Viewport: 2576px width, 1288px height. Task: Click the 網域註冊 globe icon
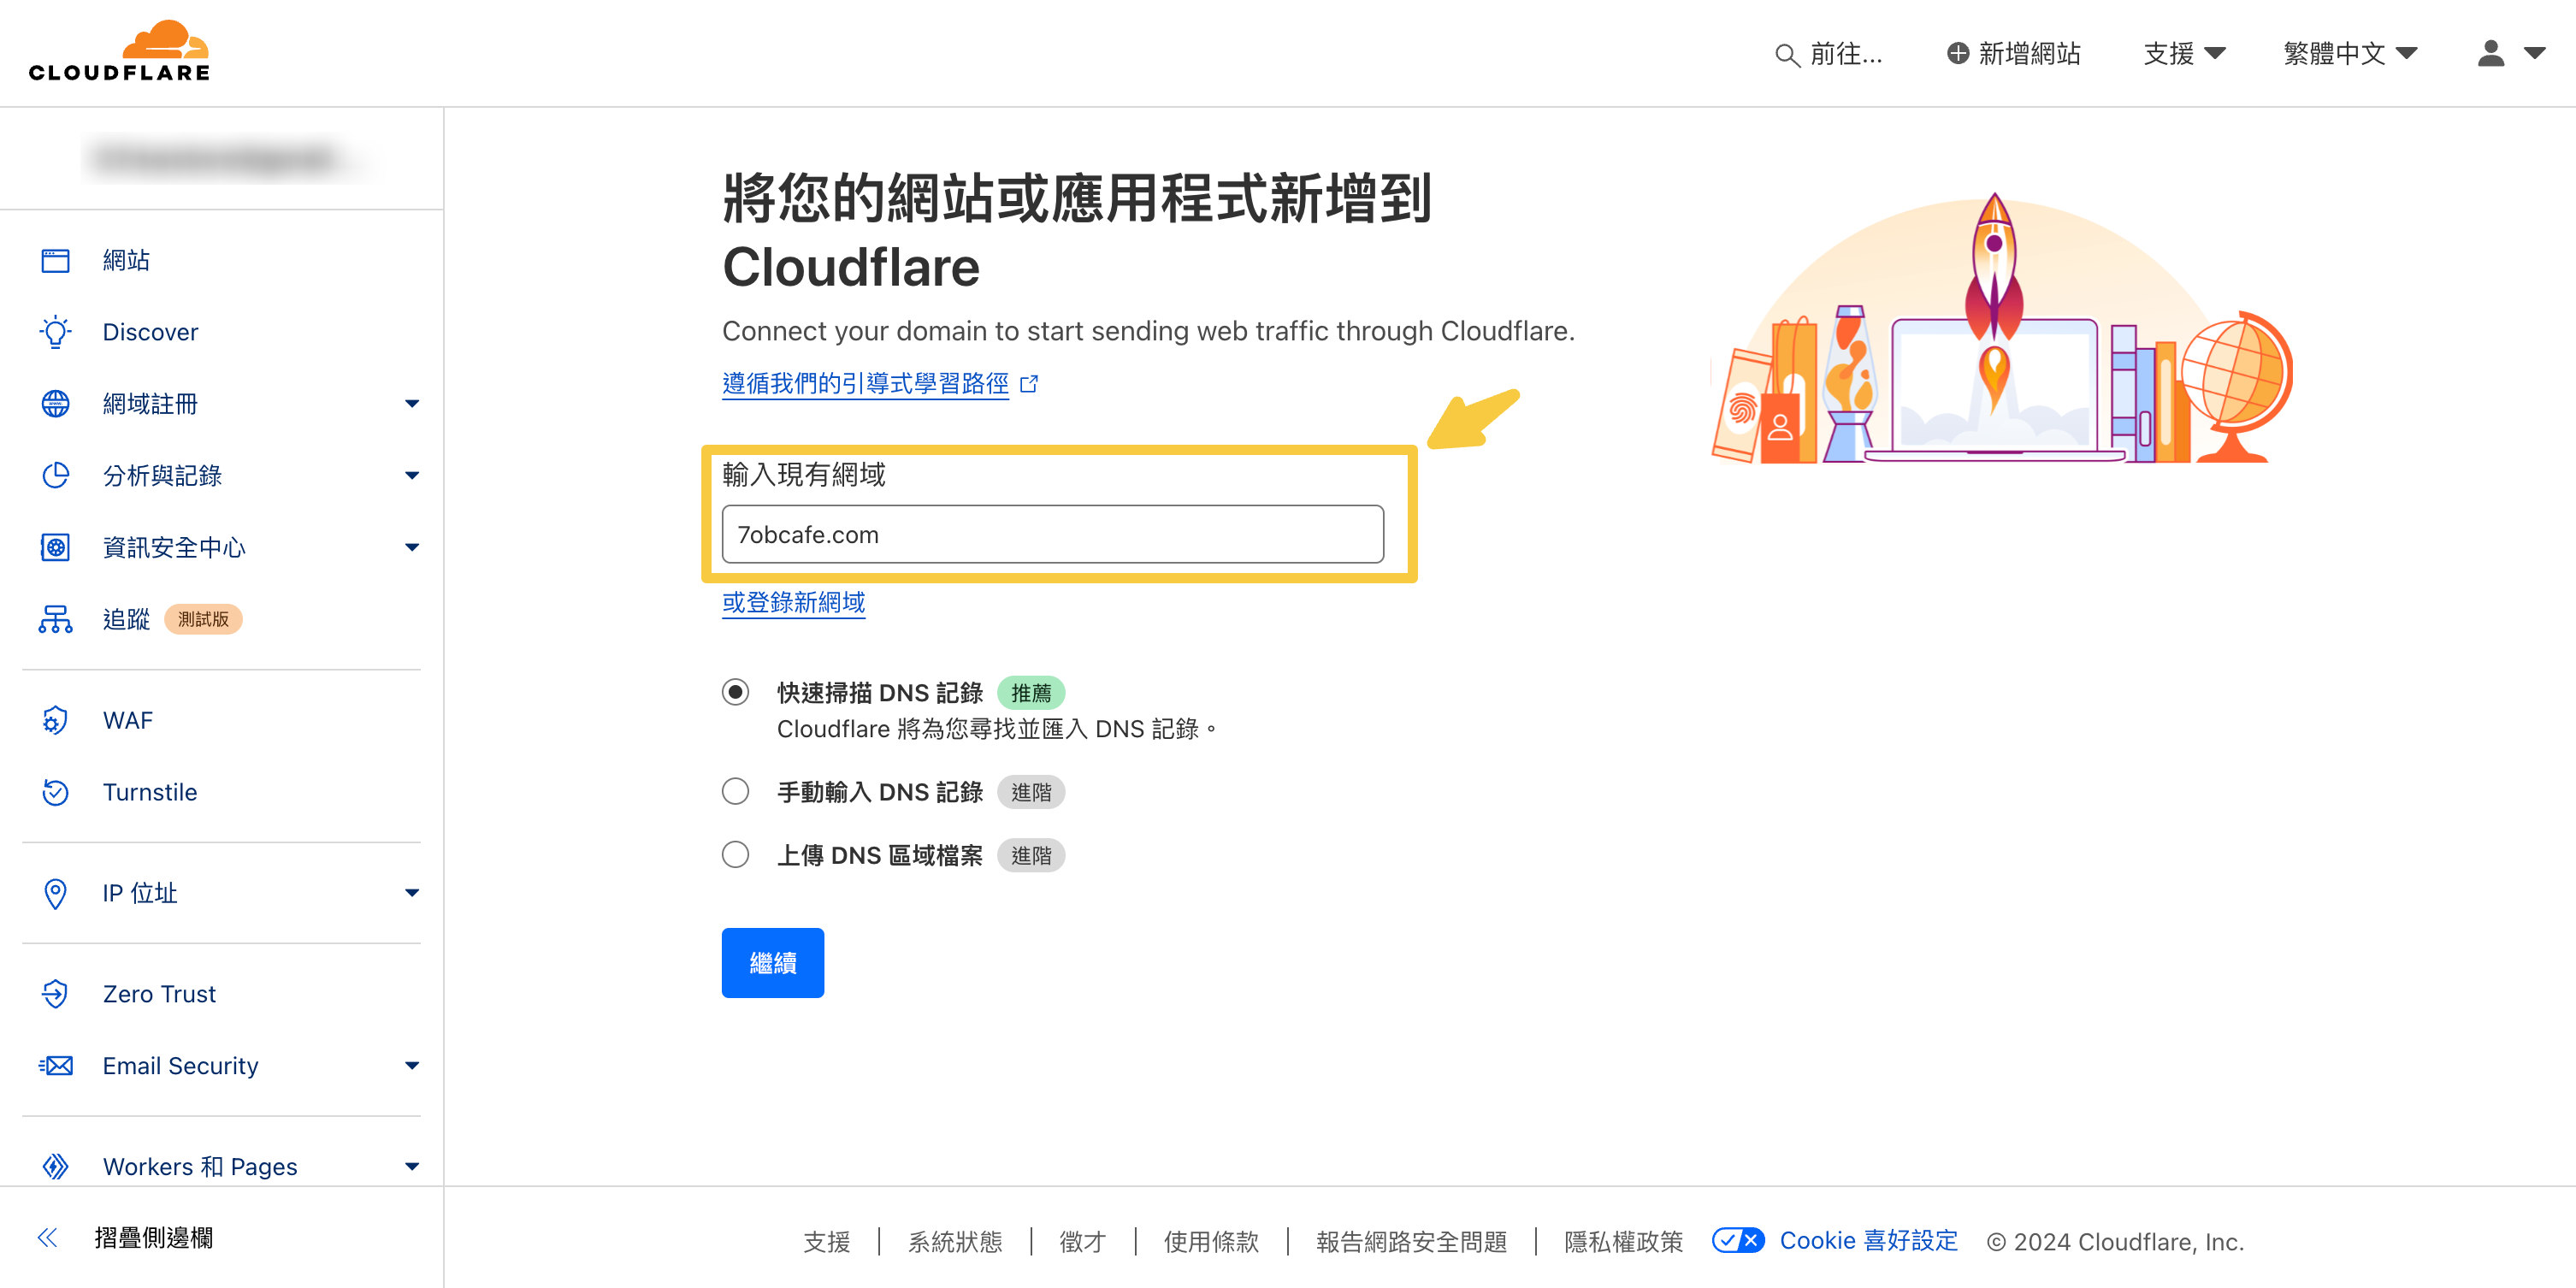click(x=55, y=404)
